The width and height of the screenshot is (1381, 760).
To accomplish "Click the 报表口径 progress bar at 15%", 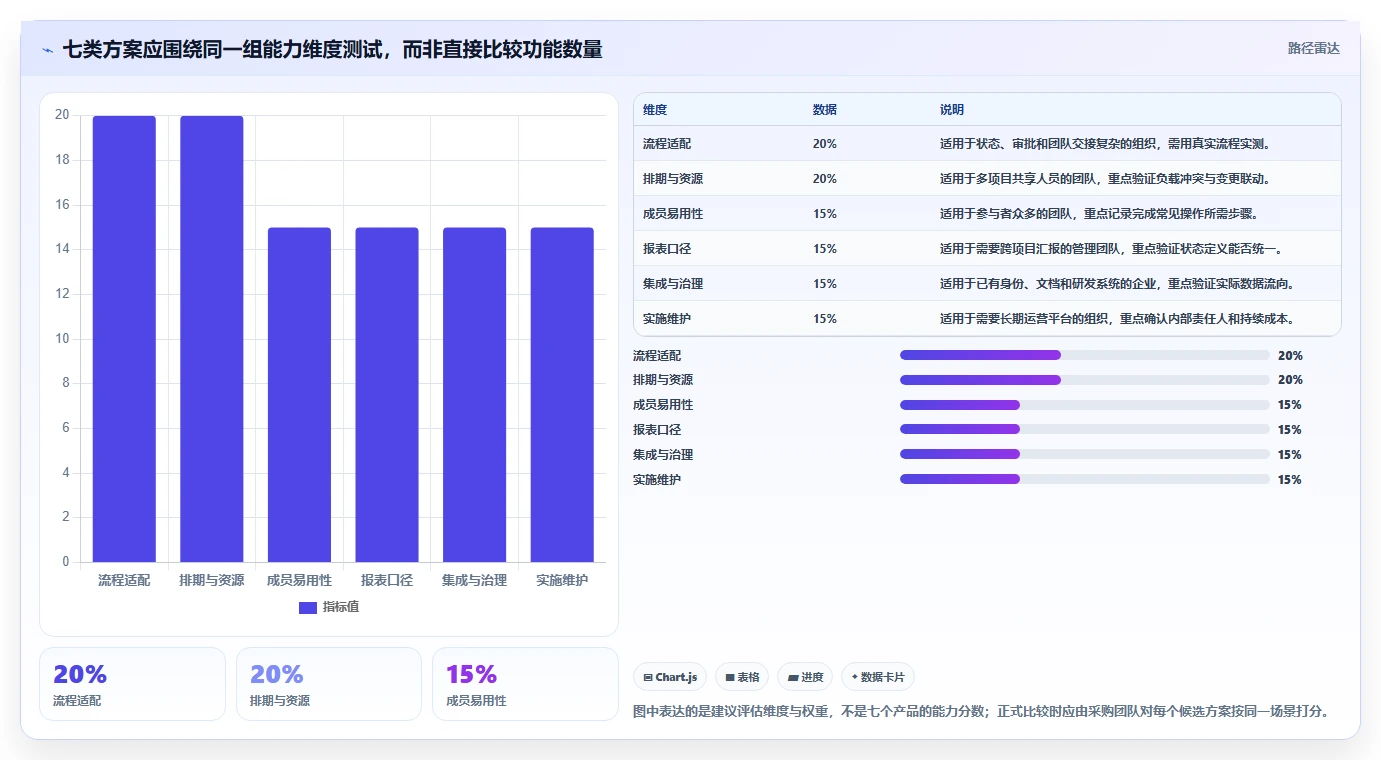I will (1085, 430).
